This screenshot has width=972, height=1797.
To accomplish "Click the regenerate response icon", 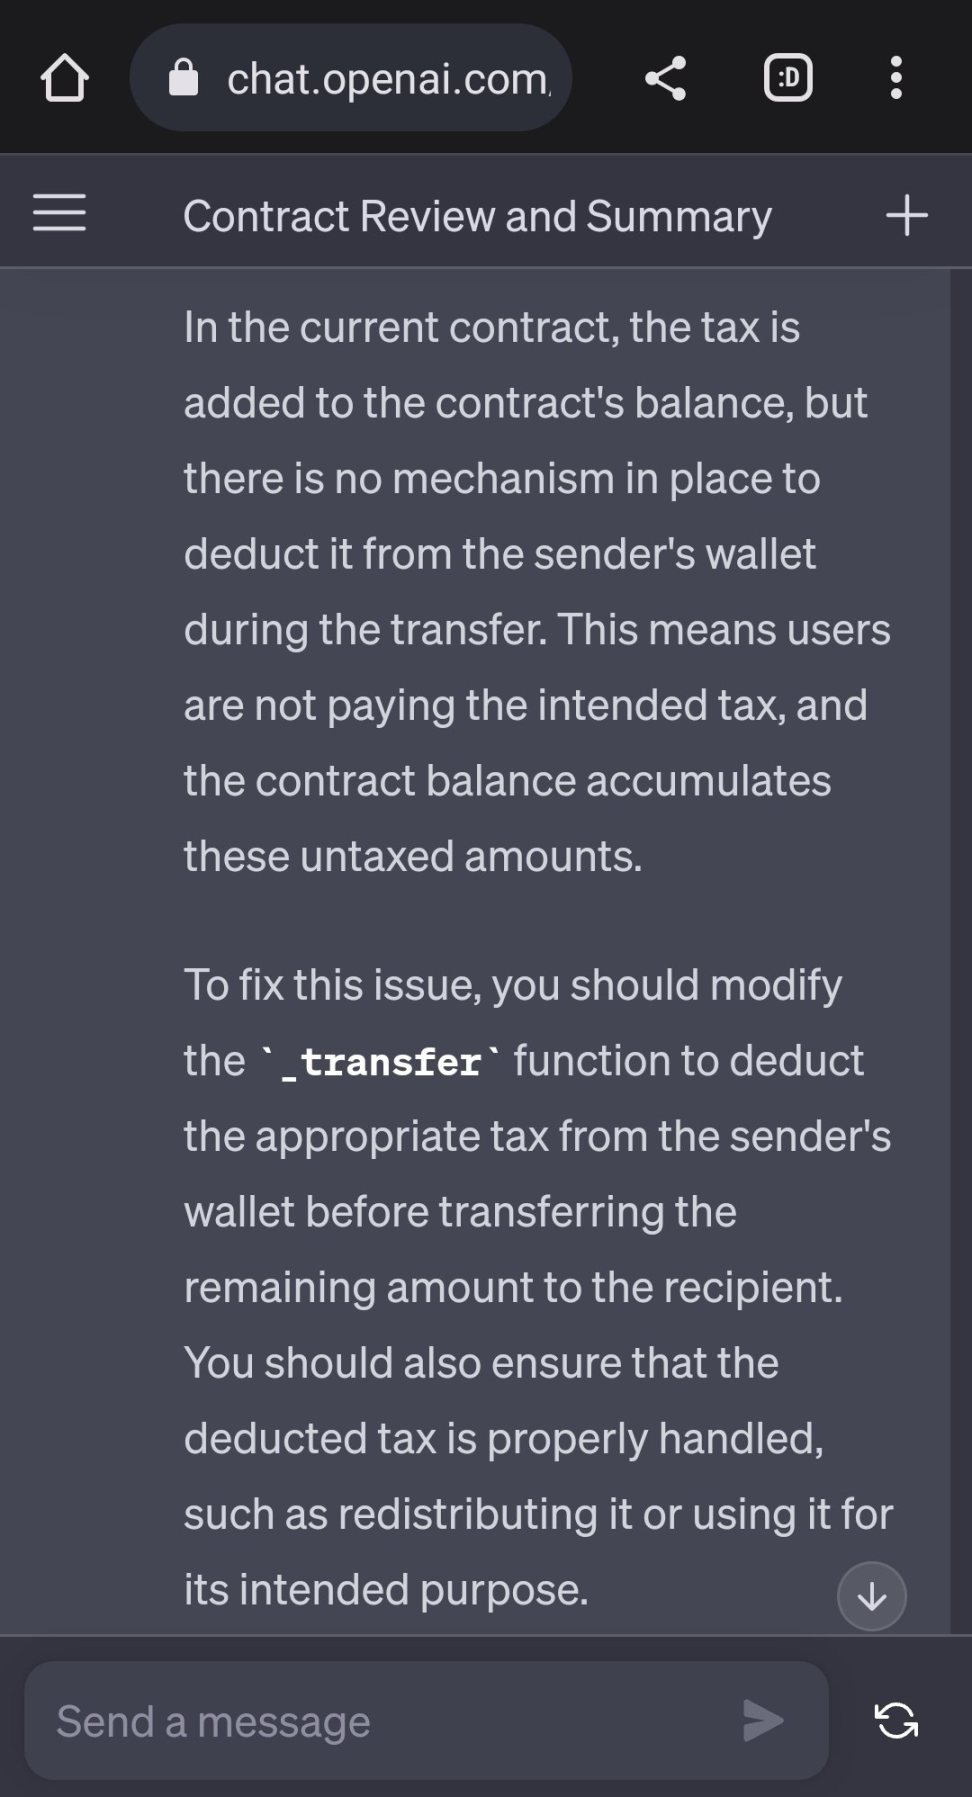I will pyautogui.click(x=896, y=1720).
